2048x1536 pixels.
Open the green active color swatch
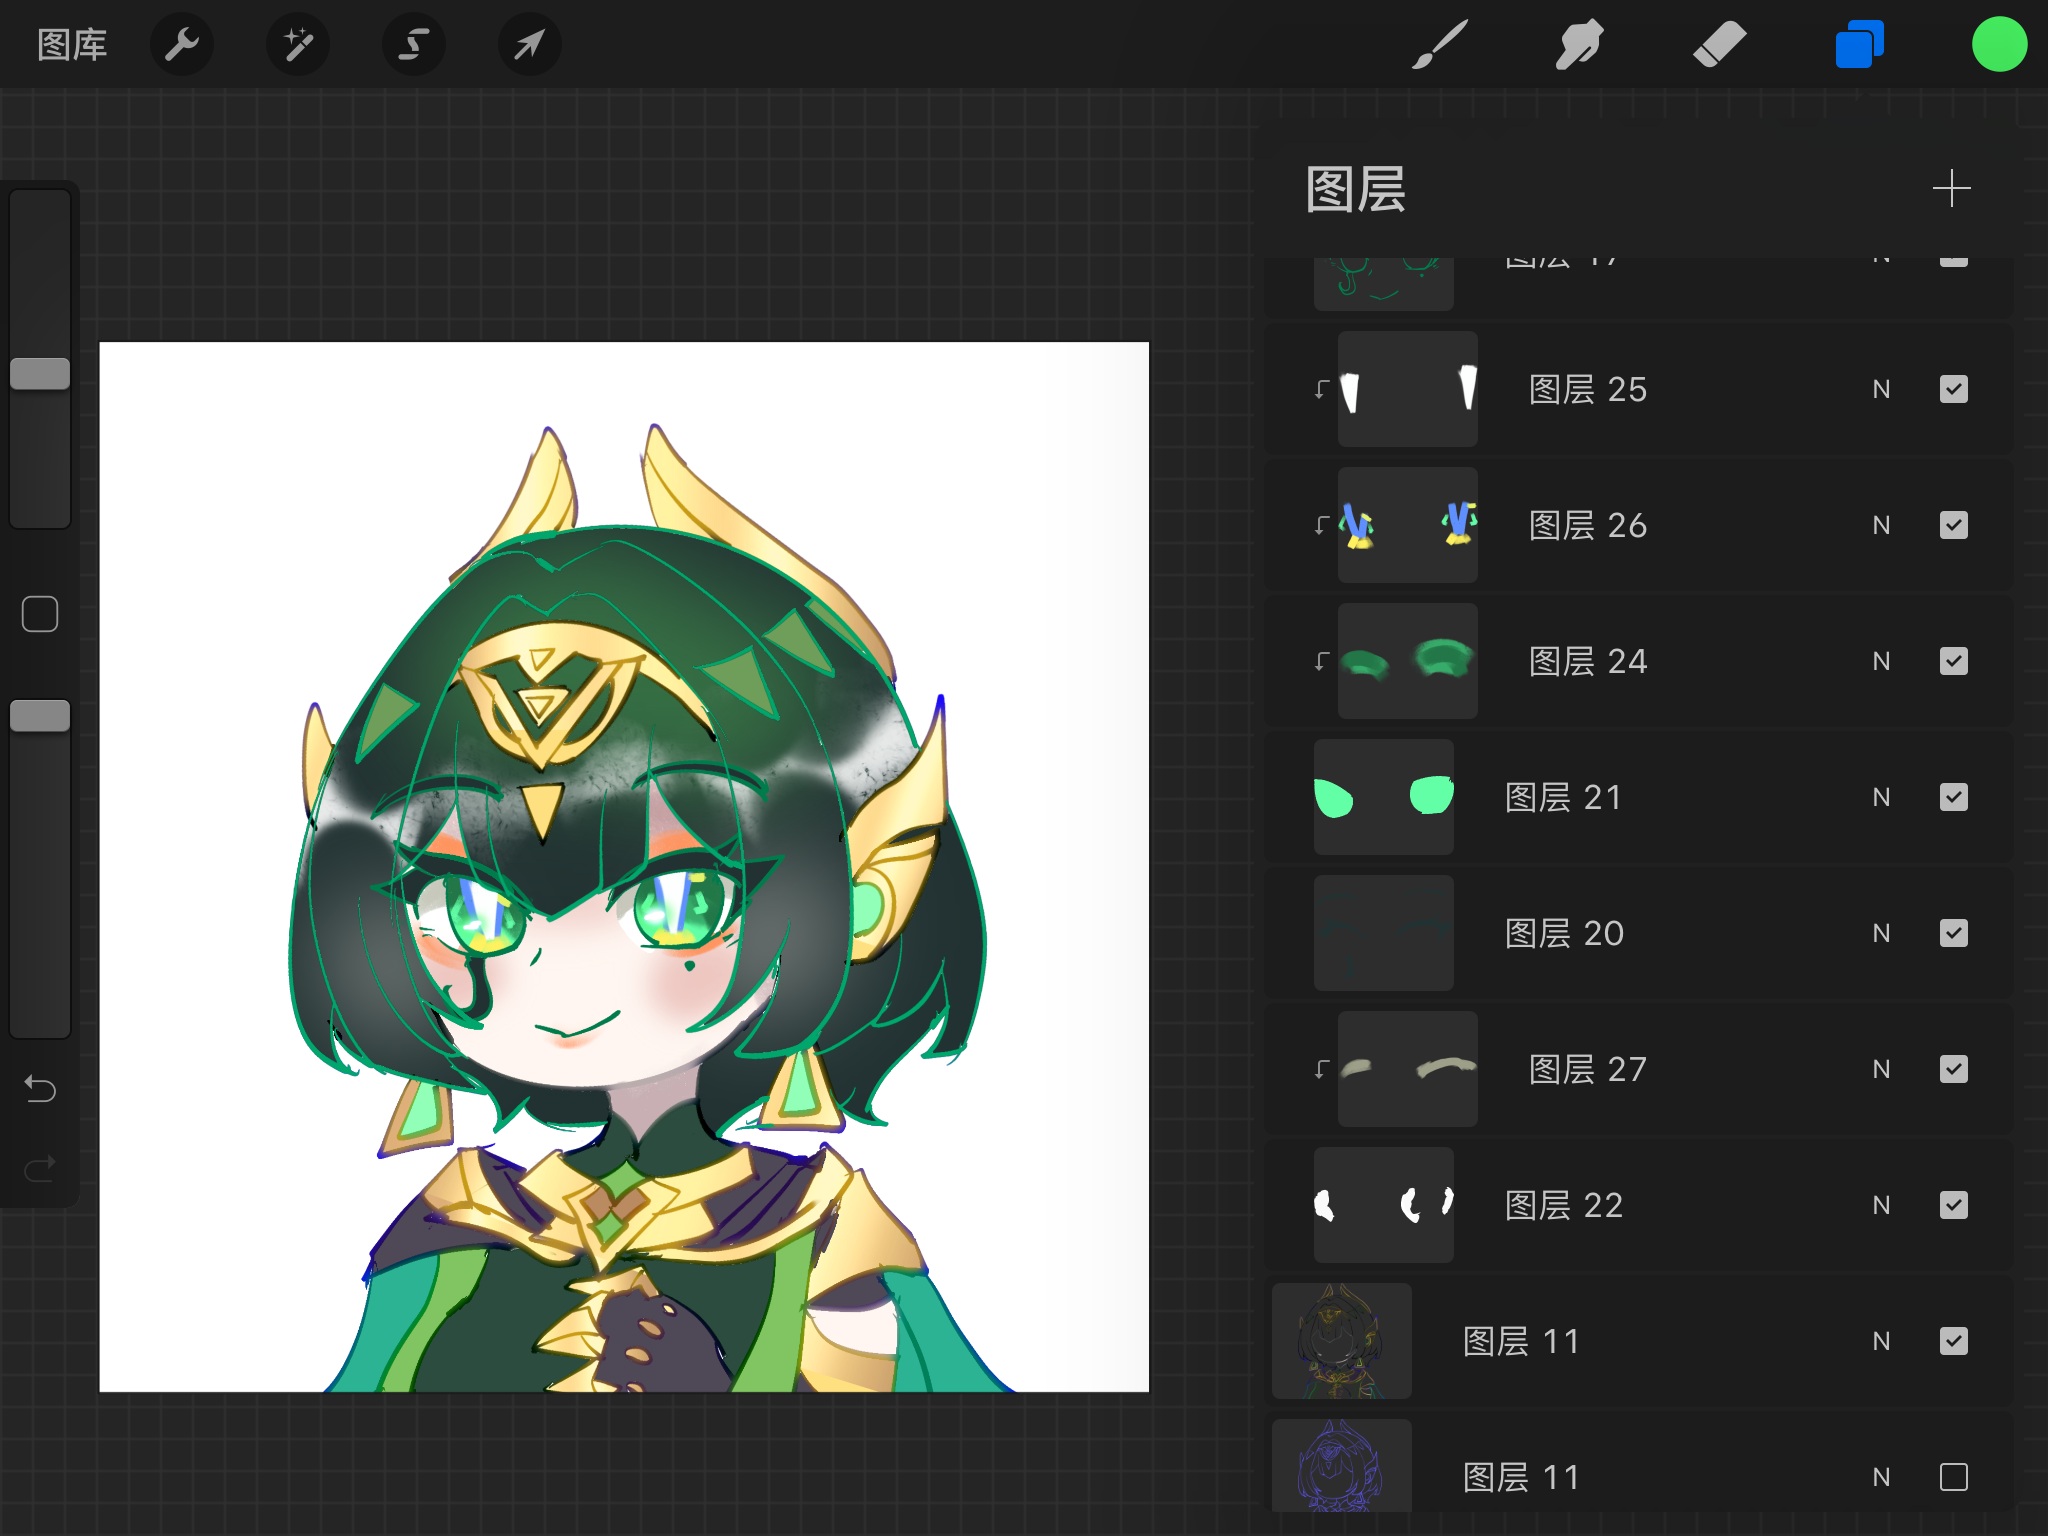point(1999,45)
